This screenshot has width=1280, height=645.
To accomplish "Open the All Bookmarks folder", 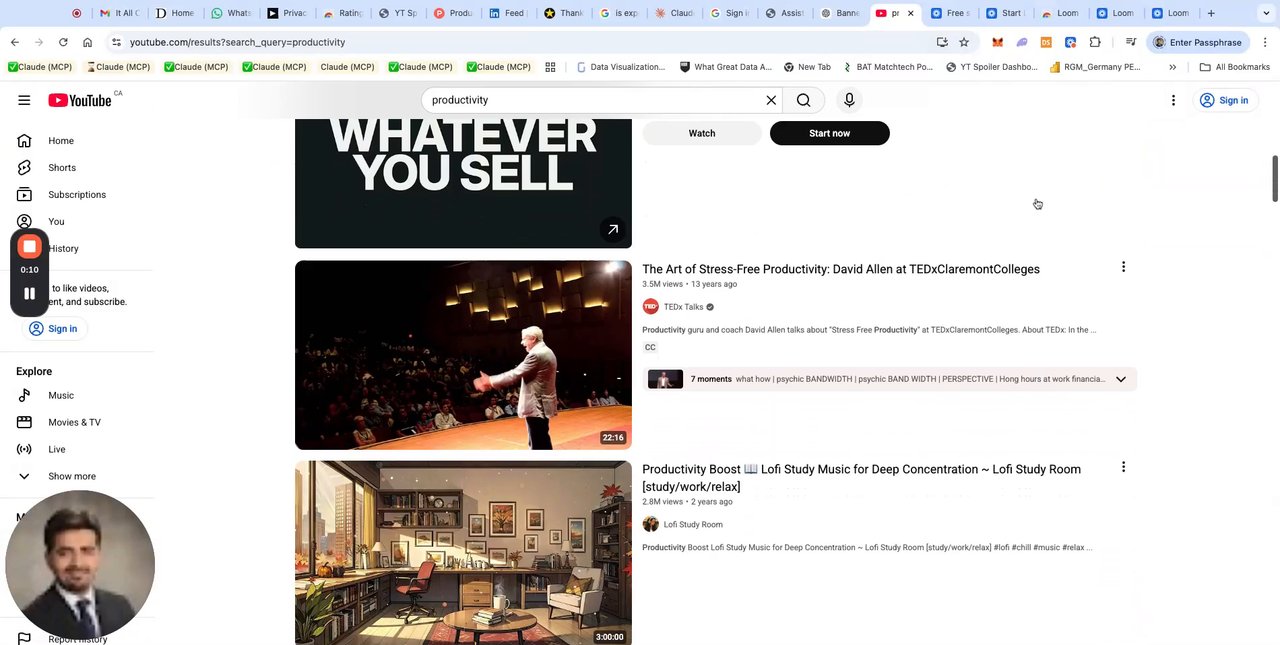I will pos(1235,67).
